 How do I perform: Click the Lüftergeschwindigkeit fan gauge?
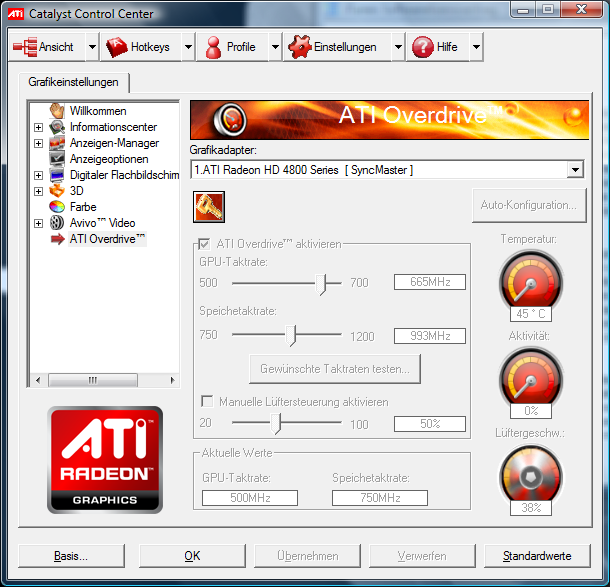[531, 475]
